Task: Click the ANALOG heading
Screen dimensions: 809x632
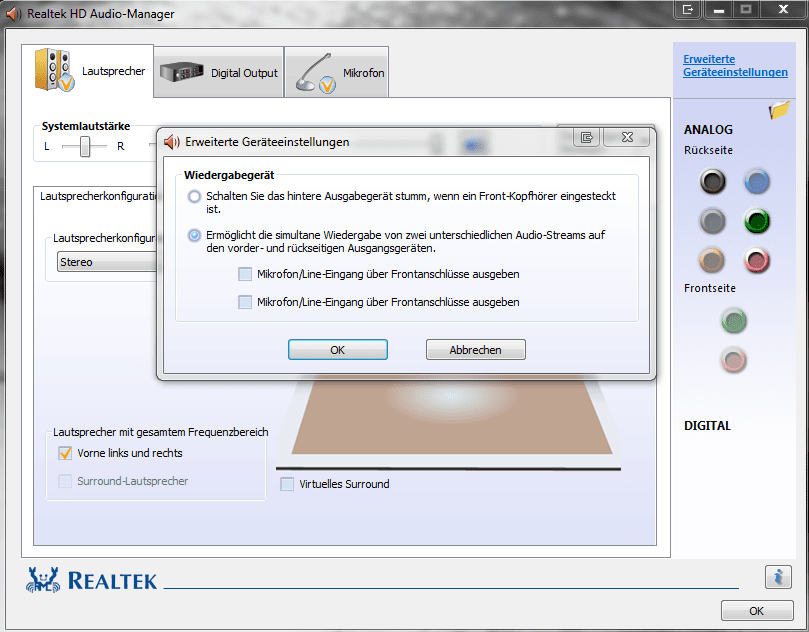Action: pyautogui.click(x=708, y=129)
